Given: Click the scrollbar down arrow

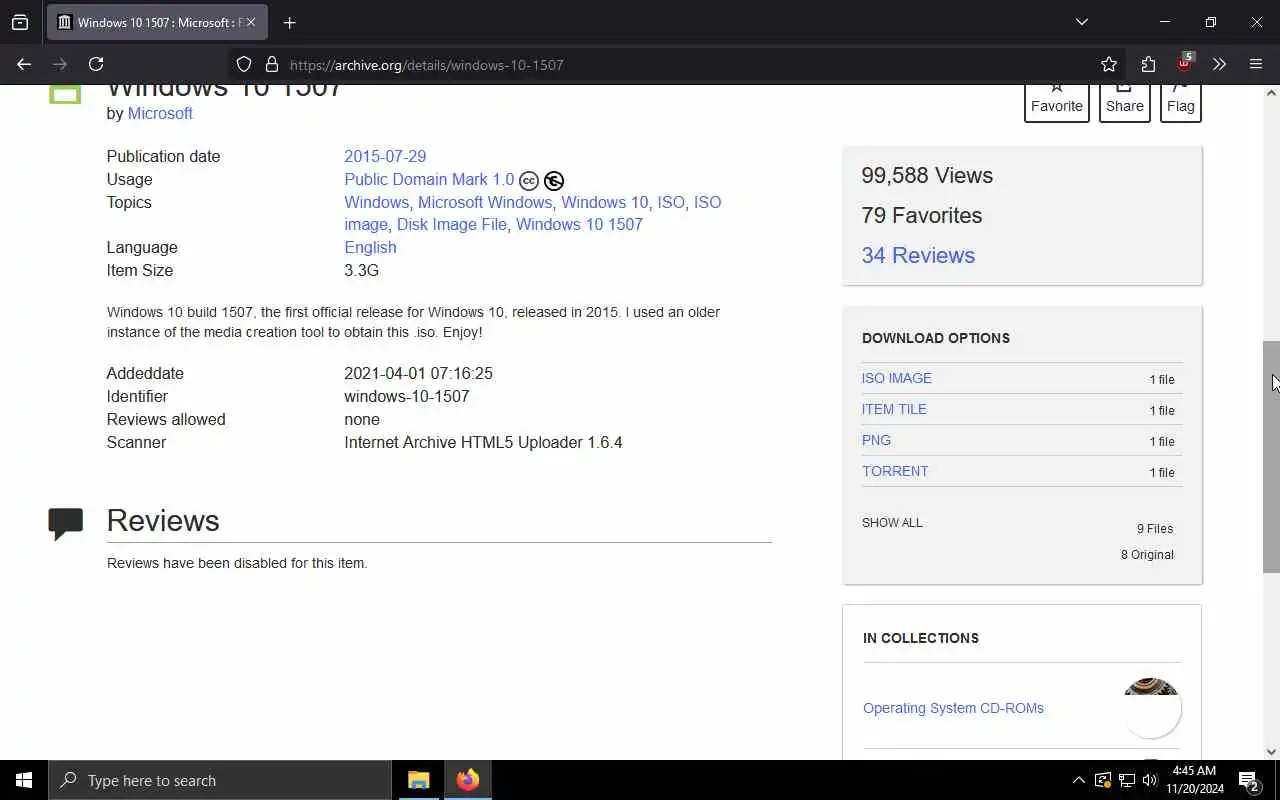Looking at the screenshot, I should tap(1271, 752).
